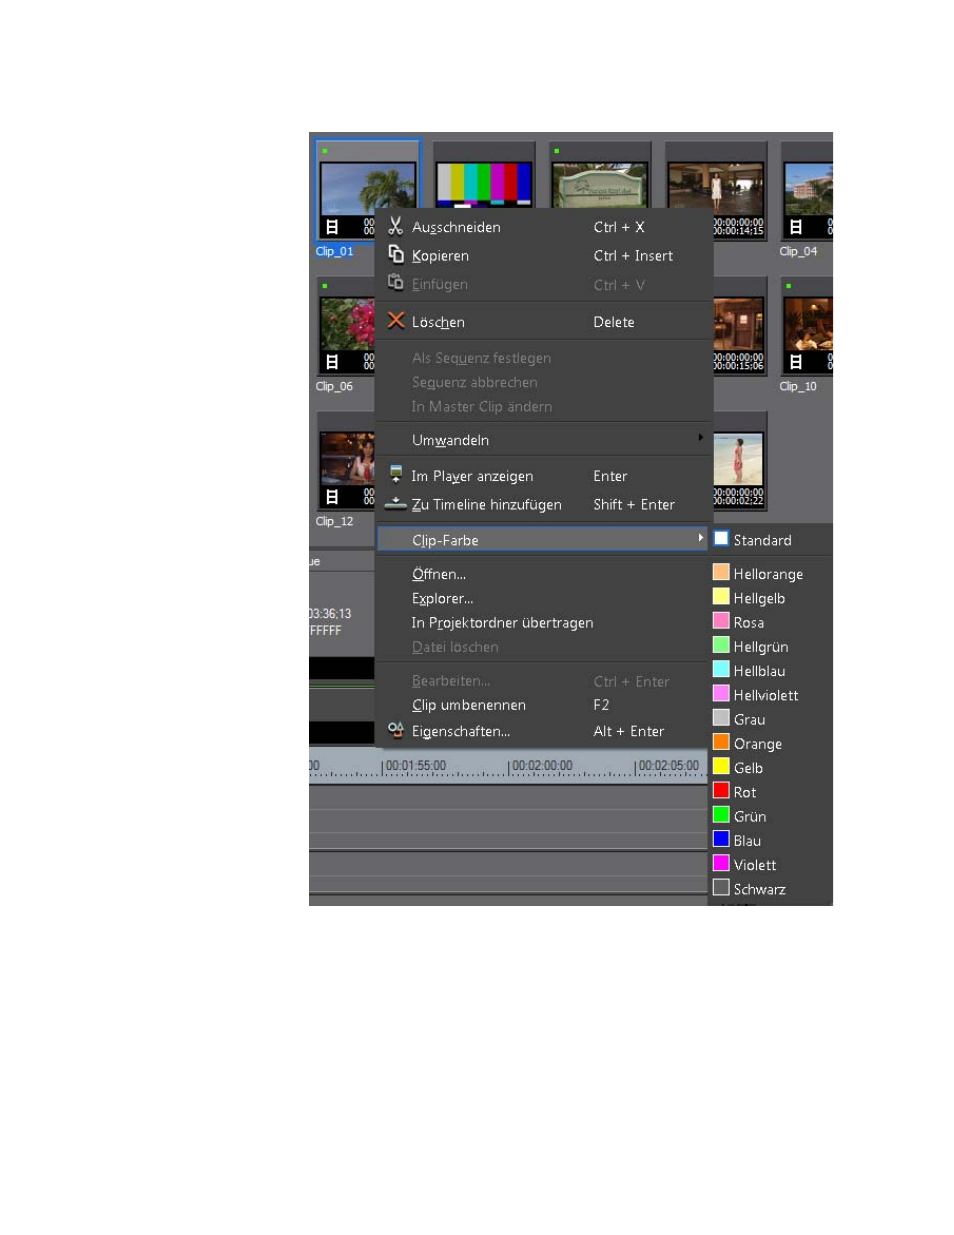The width and height of the screenshot is (954, 1235).
Task: Click the copy icon beside Kopieren
Action: pyautogui.click(x=396, y=254)
